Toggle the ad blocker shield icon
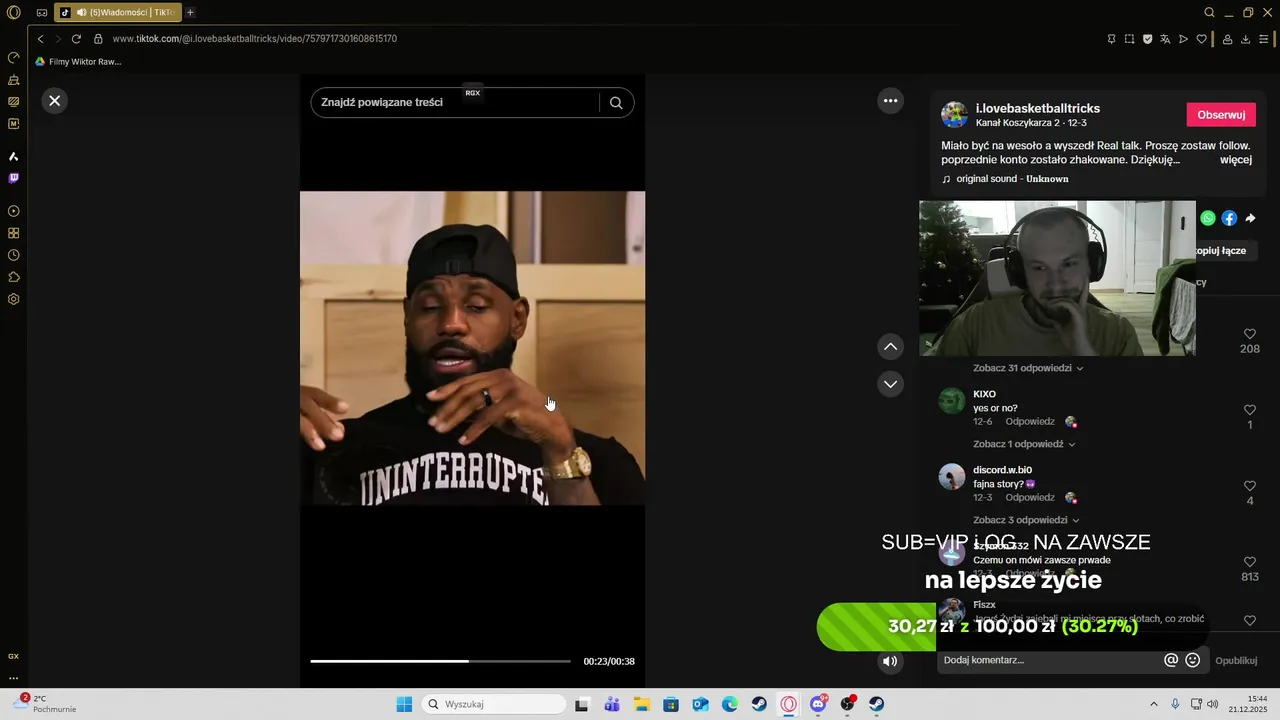1280x720 pixels. click(1147, 39)
